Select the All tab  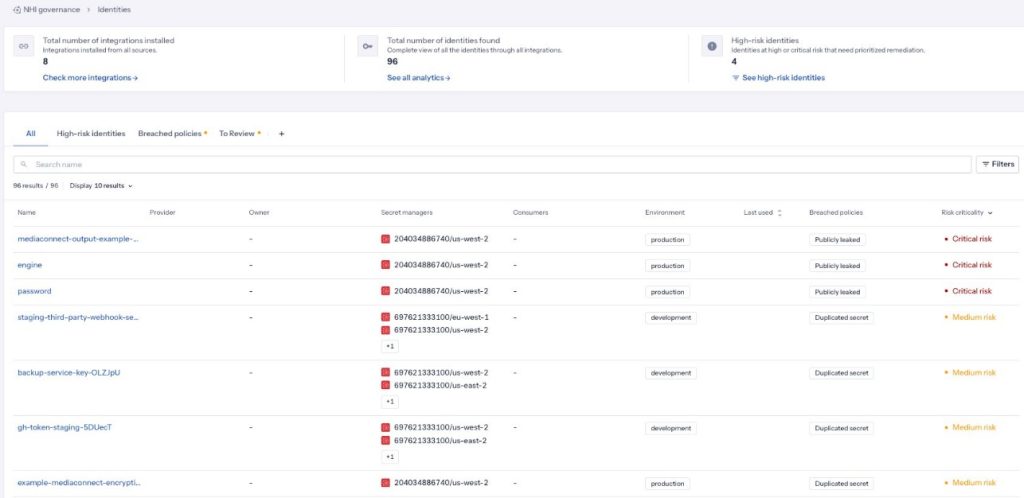(x=31, y=134)
